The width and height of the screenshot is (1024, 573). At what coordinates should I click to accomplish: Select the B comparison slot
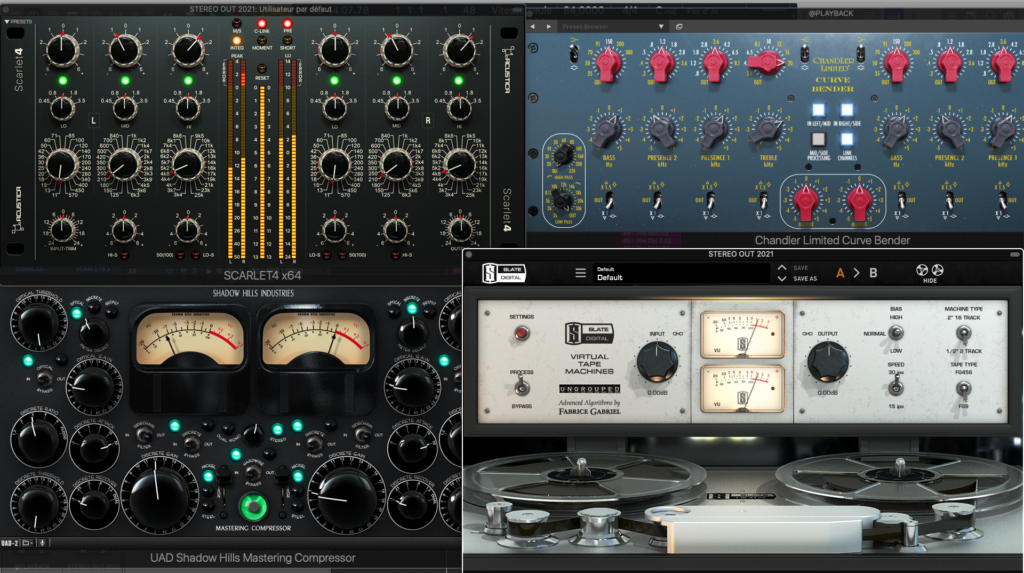(x=873, y=273)
